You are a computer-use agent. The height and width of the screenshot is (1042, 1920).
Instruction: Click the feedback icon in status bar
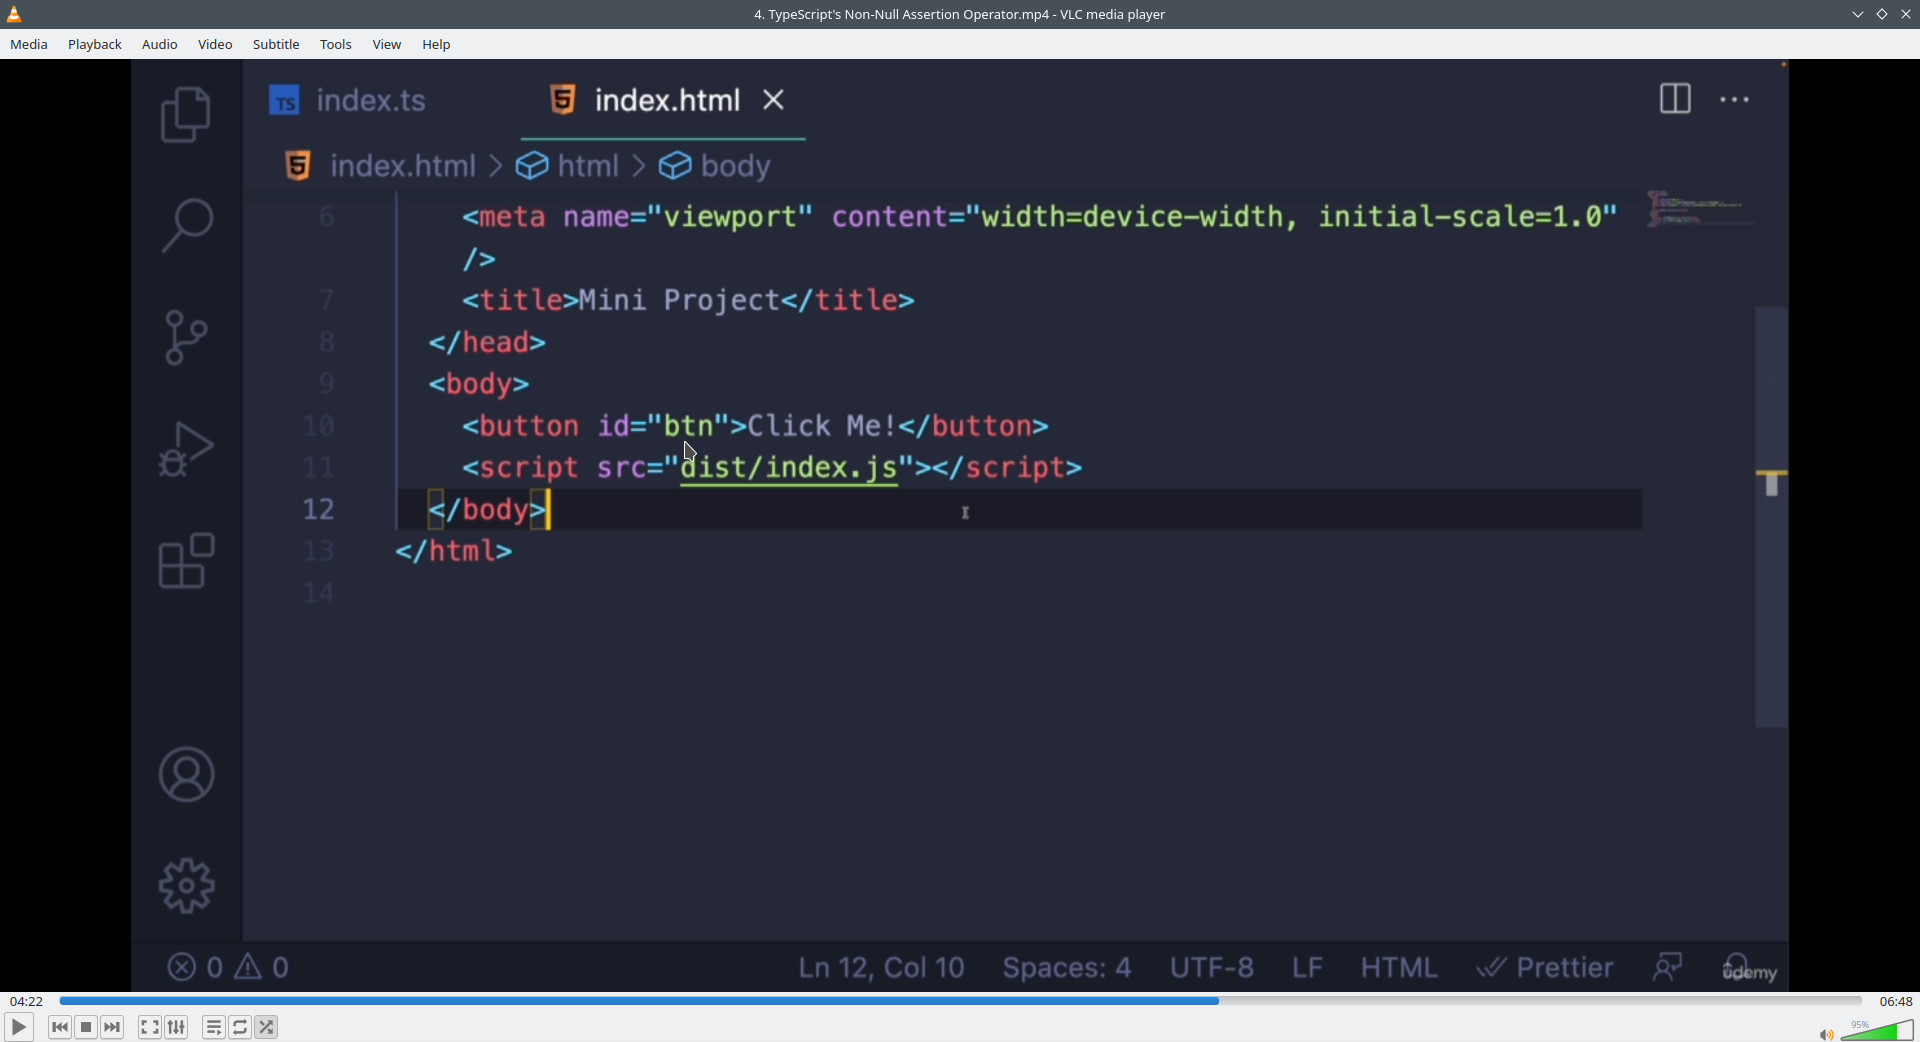(x=1668, y=967)
